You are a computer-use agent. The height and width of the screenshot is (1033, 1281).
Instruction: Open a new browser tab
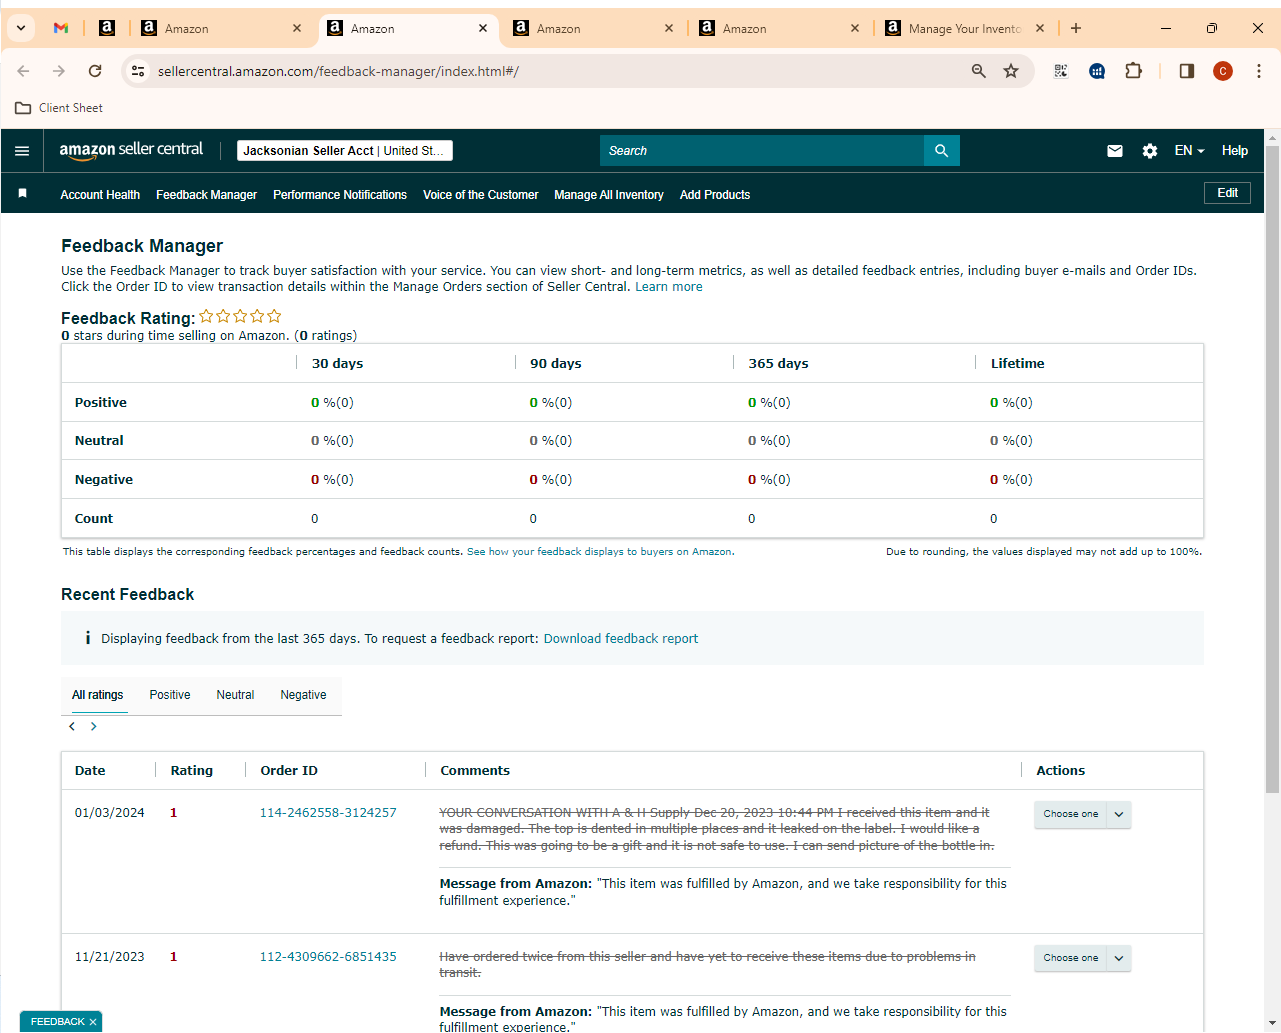click(1076, 28)
